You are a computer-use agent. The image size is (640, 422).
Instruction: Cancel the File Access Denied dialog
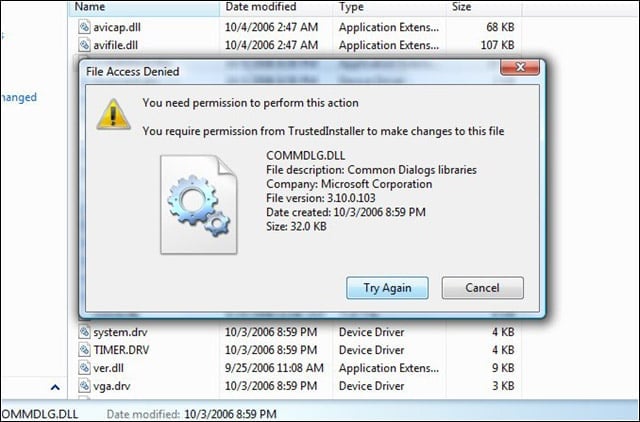coord(482,288)
